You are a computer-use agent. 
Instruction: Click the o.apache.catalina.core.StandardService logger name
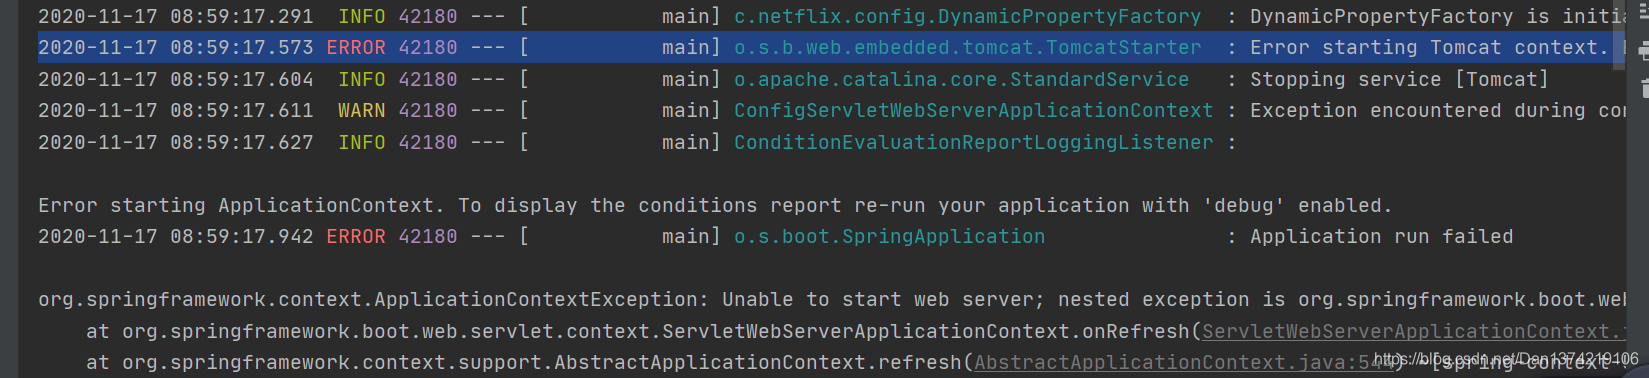tap(961, 79)
